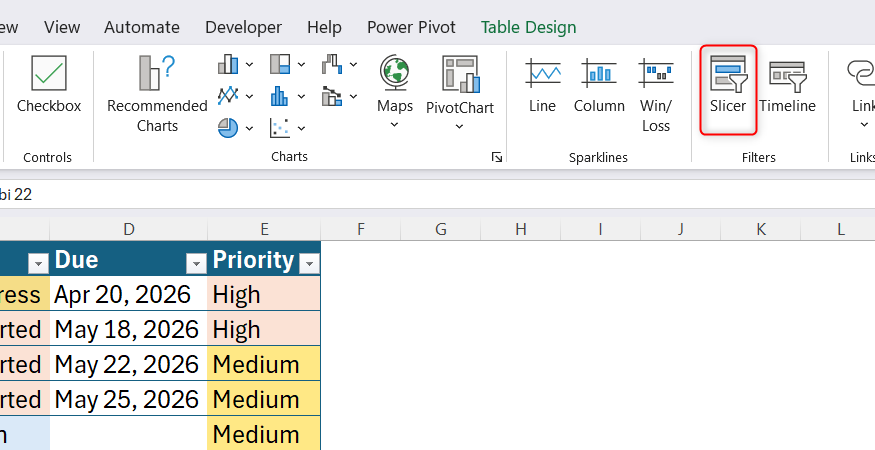Open Recommended Charts
The height and width of the screenshot is (450, 875).
click(x=157, y=94)
